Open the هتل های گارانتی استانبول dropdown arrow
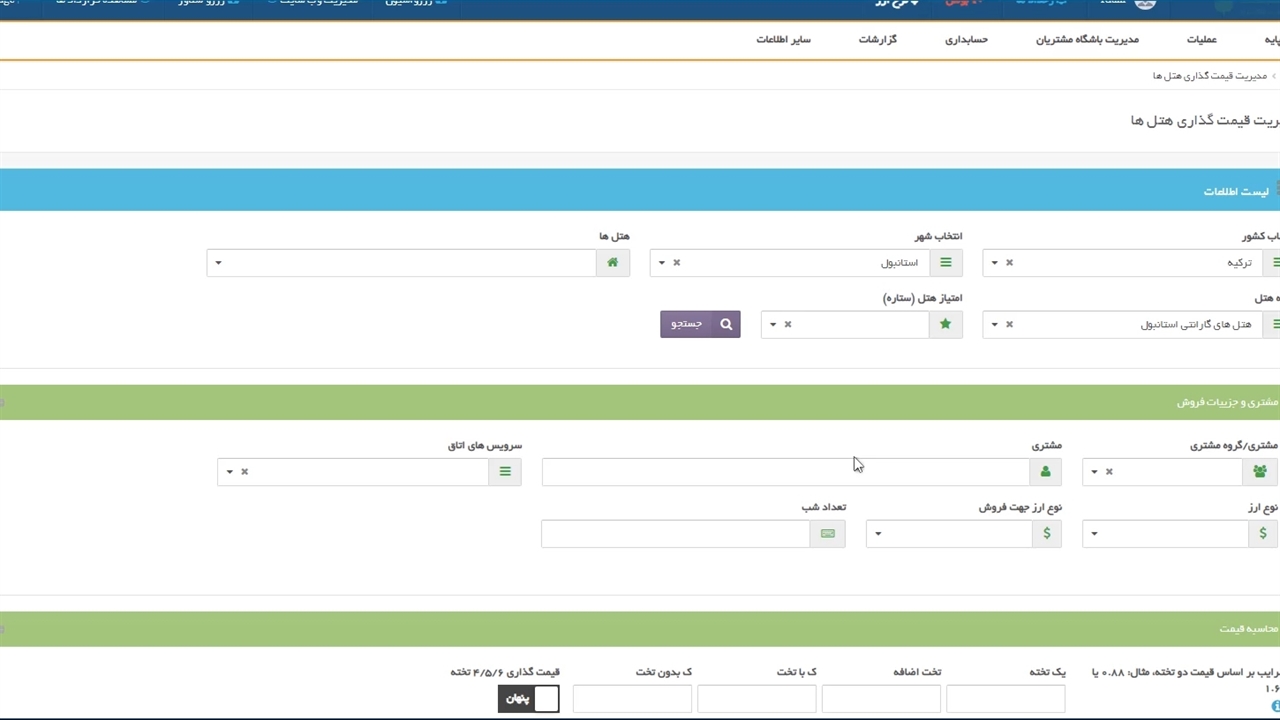The width and height of the screenshot is (1280, 720). (x=994, y=325)
